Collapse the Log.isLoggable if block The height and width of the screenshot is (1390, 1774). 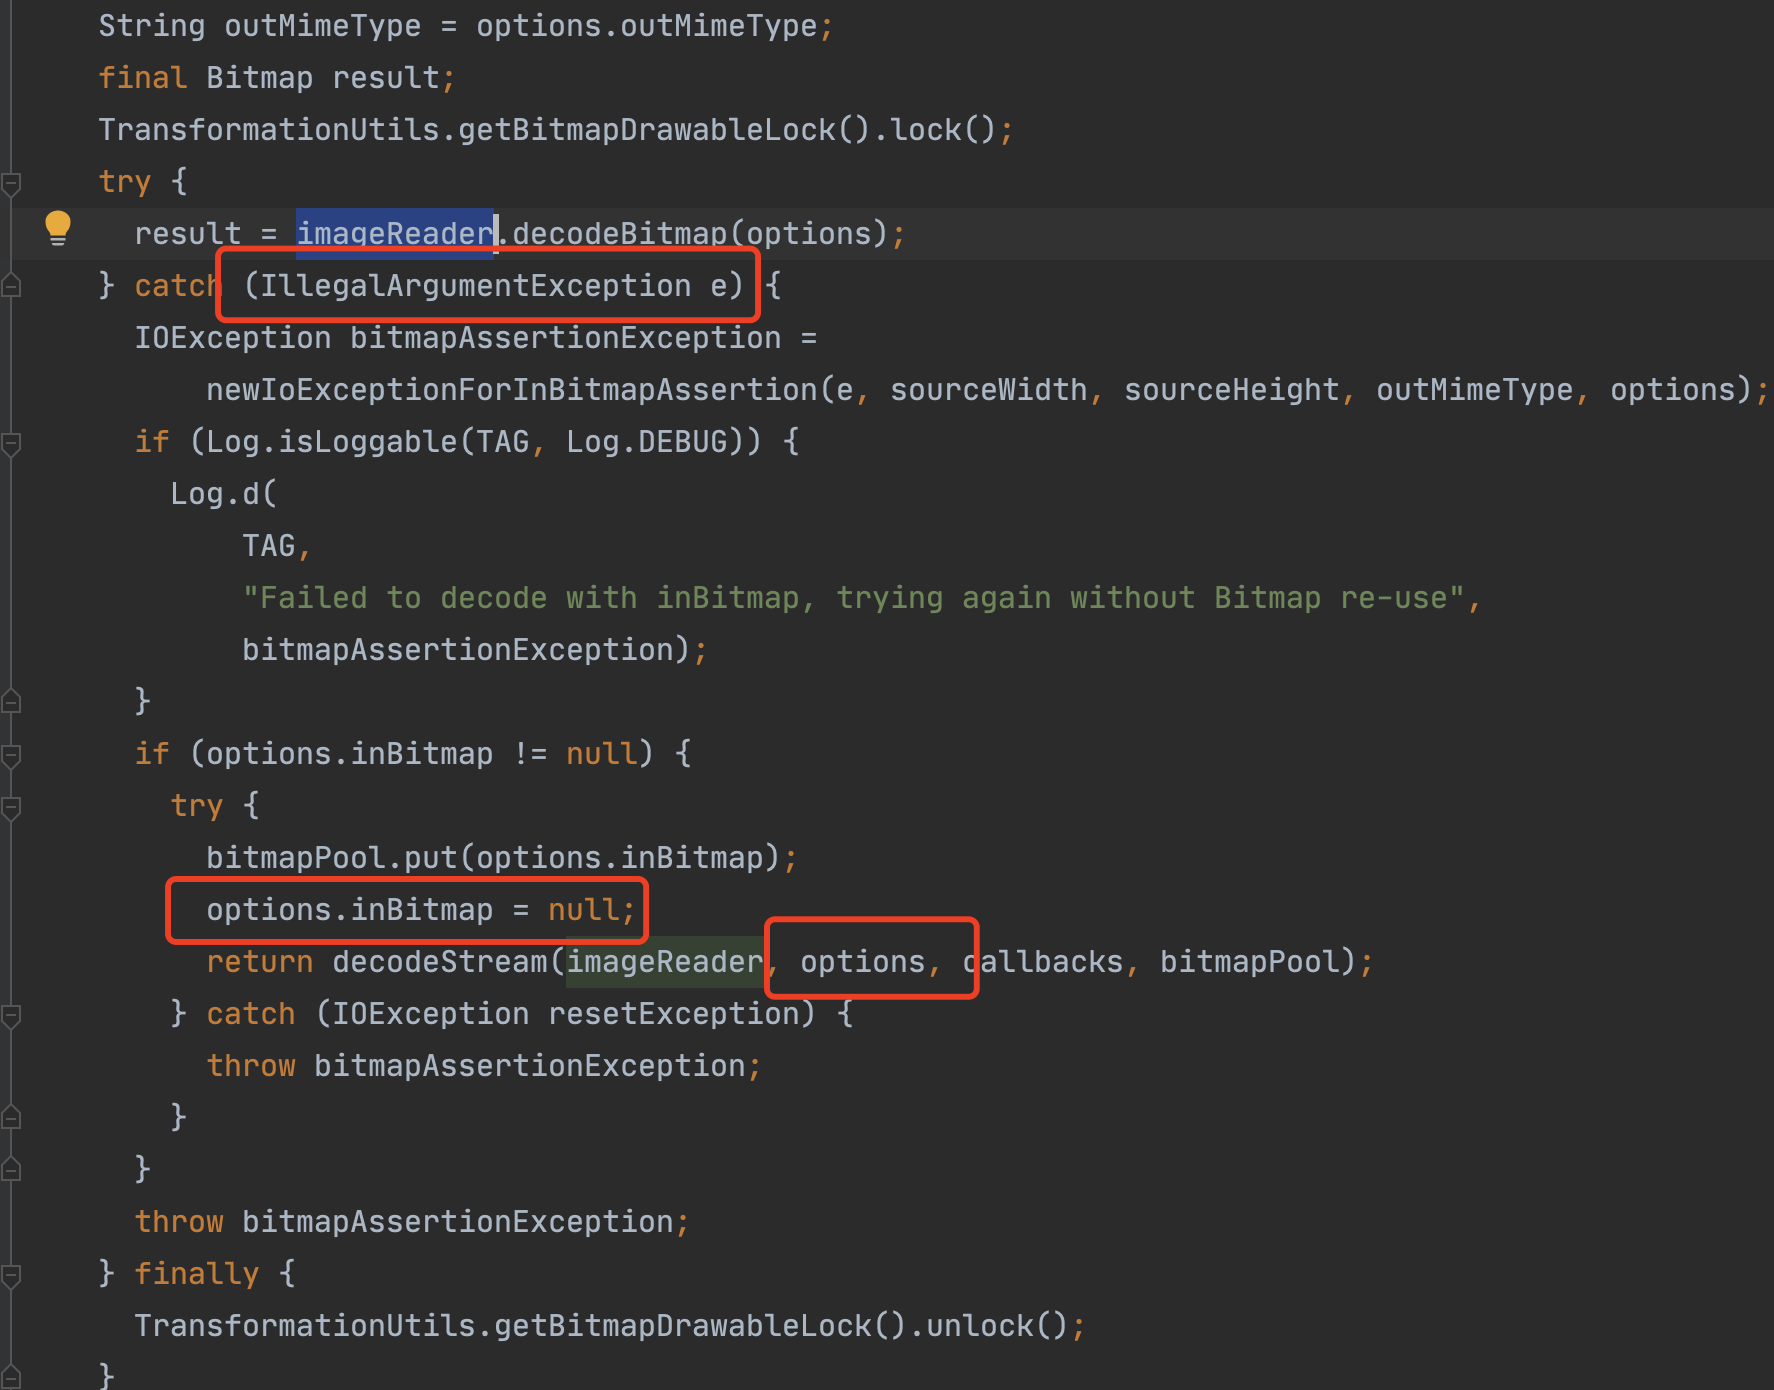tap(12, 441)
